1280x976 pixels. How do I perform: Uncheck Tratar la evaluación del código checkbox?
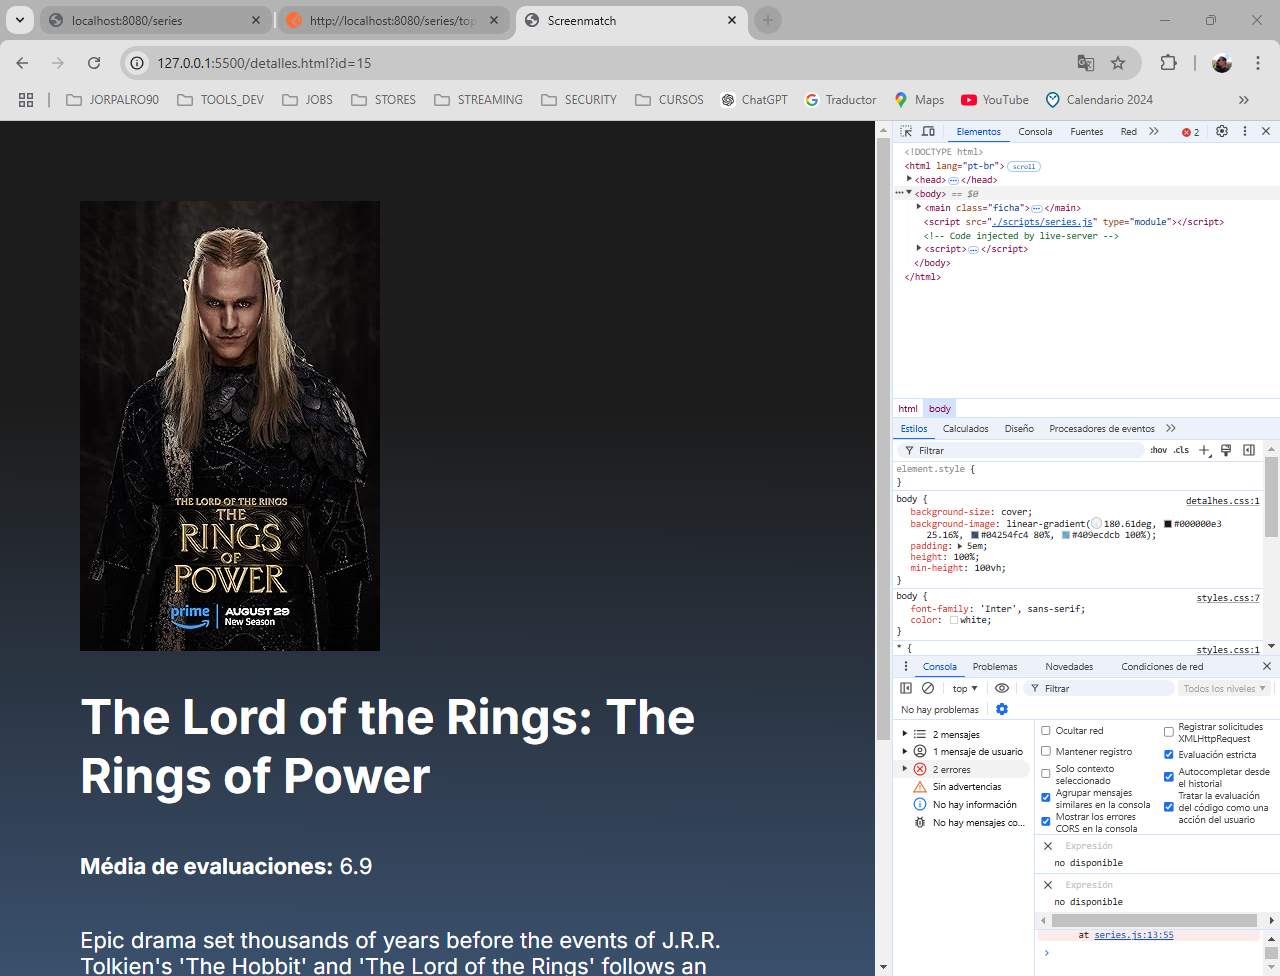point(1168,807)
